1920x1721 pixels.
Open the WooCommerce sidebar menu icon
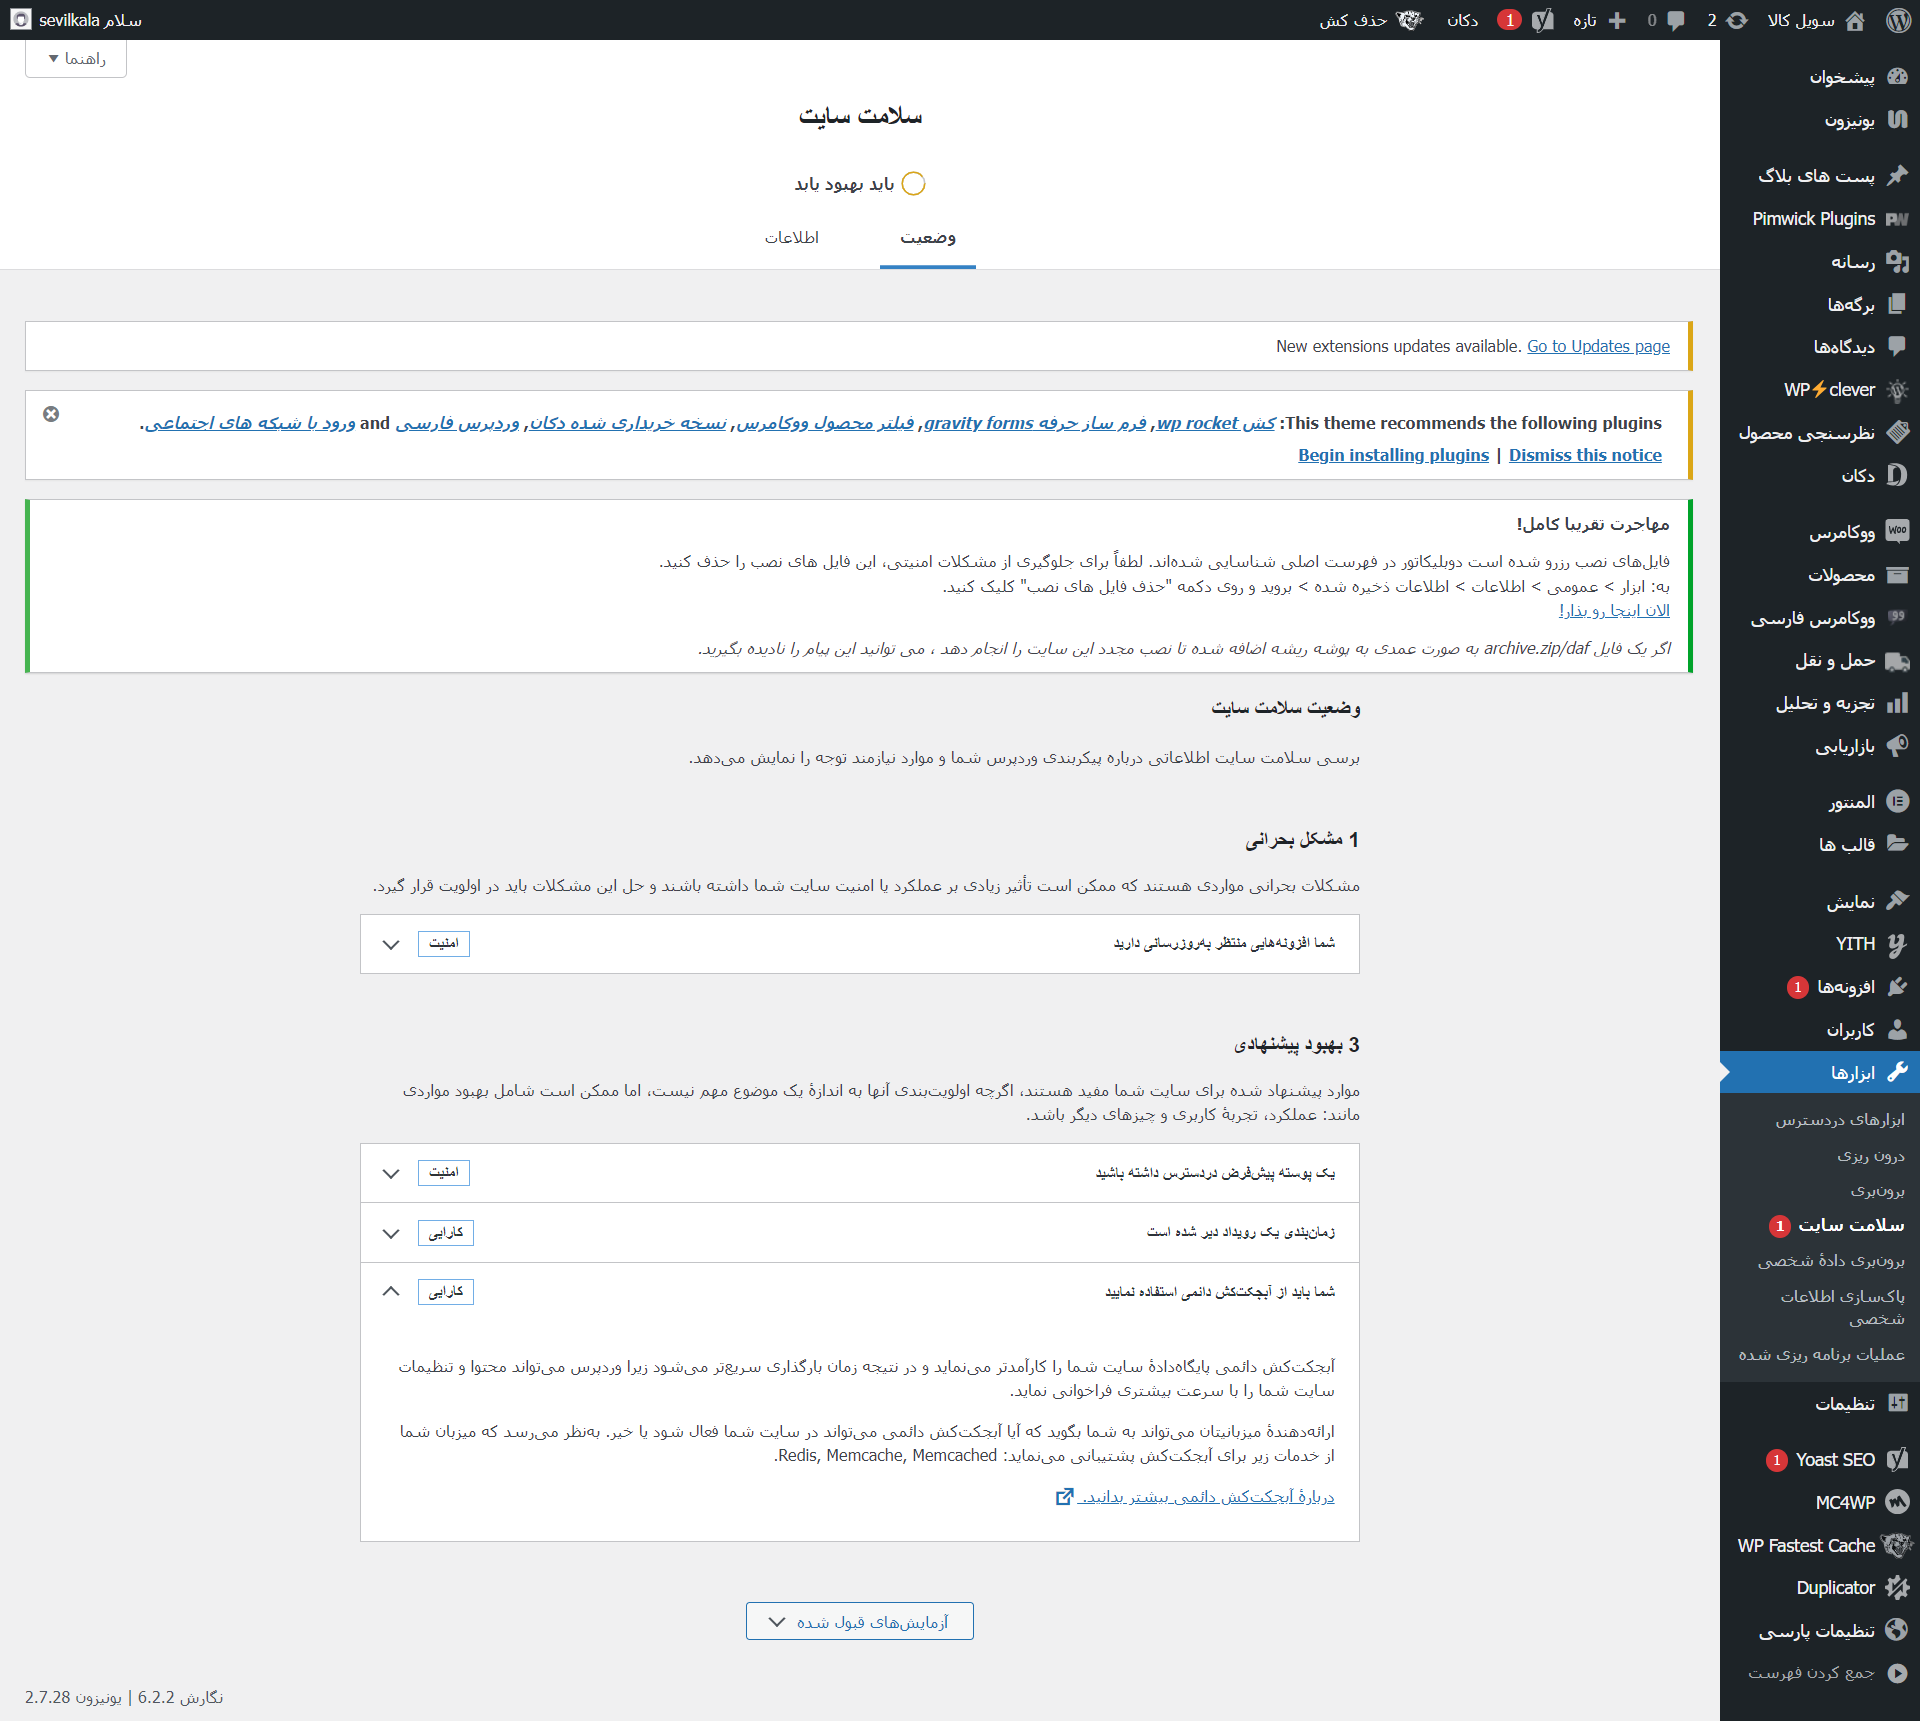coord(1897,531)
